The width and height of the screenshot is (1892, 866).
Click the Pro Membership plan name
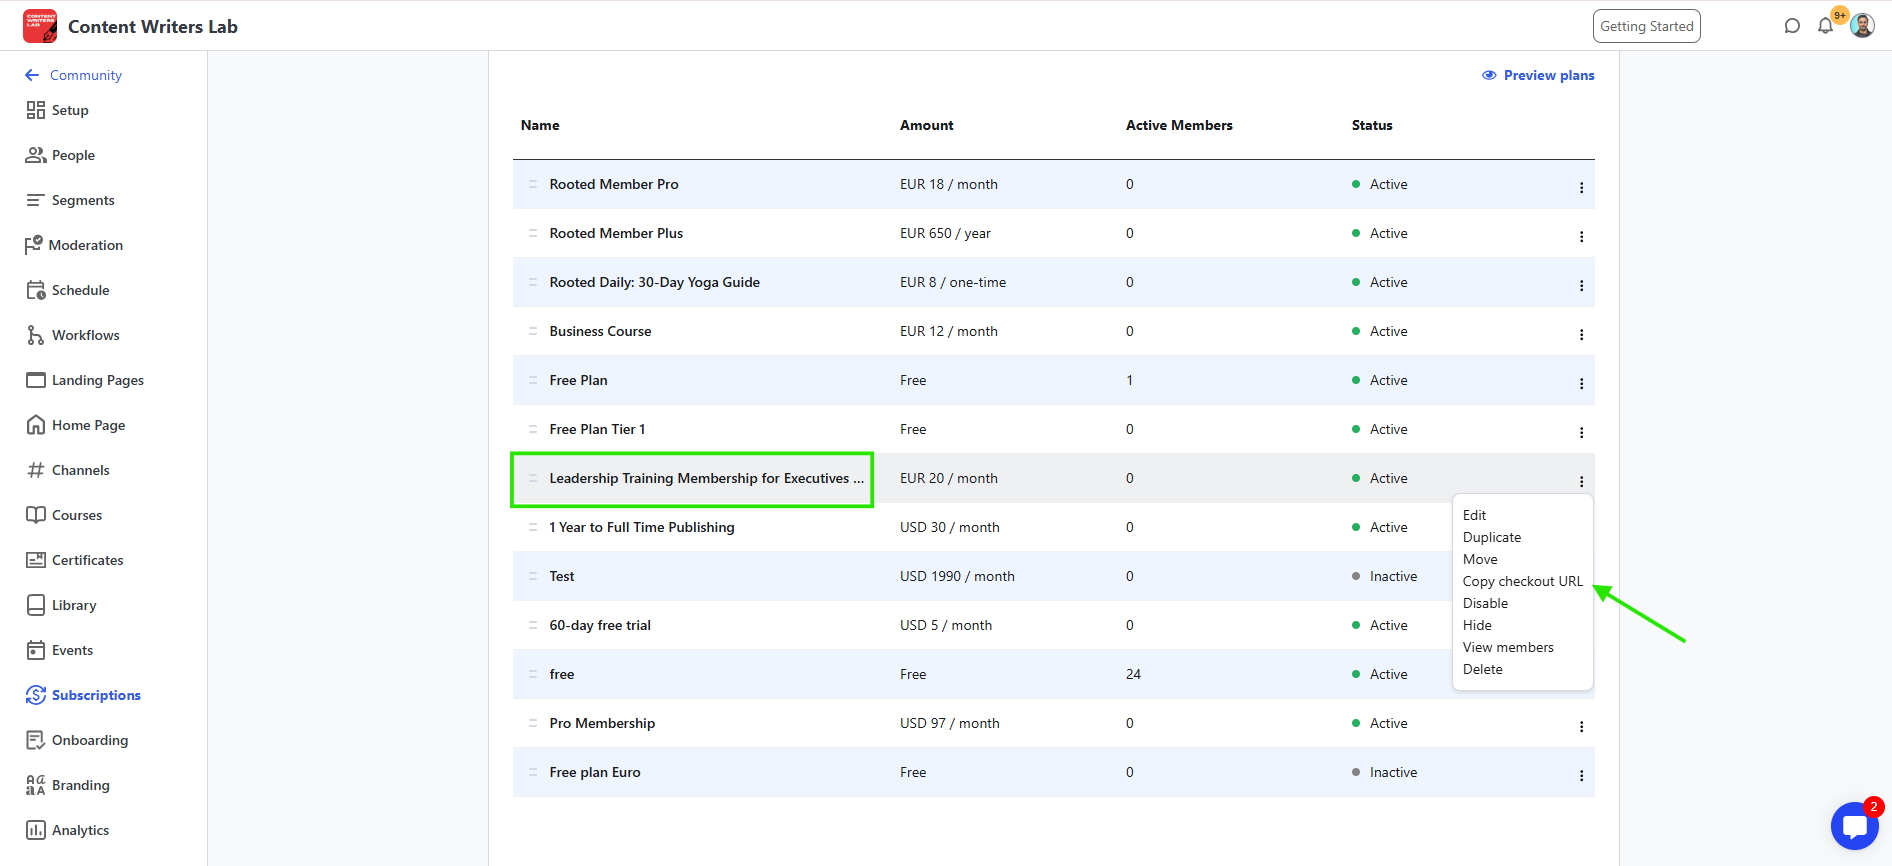(x=602, y=723)
